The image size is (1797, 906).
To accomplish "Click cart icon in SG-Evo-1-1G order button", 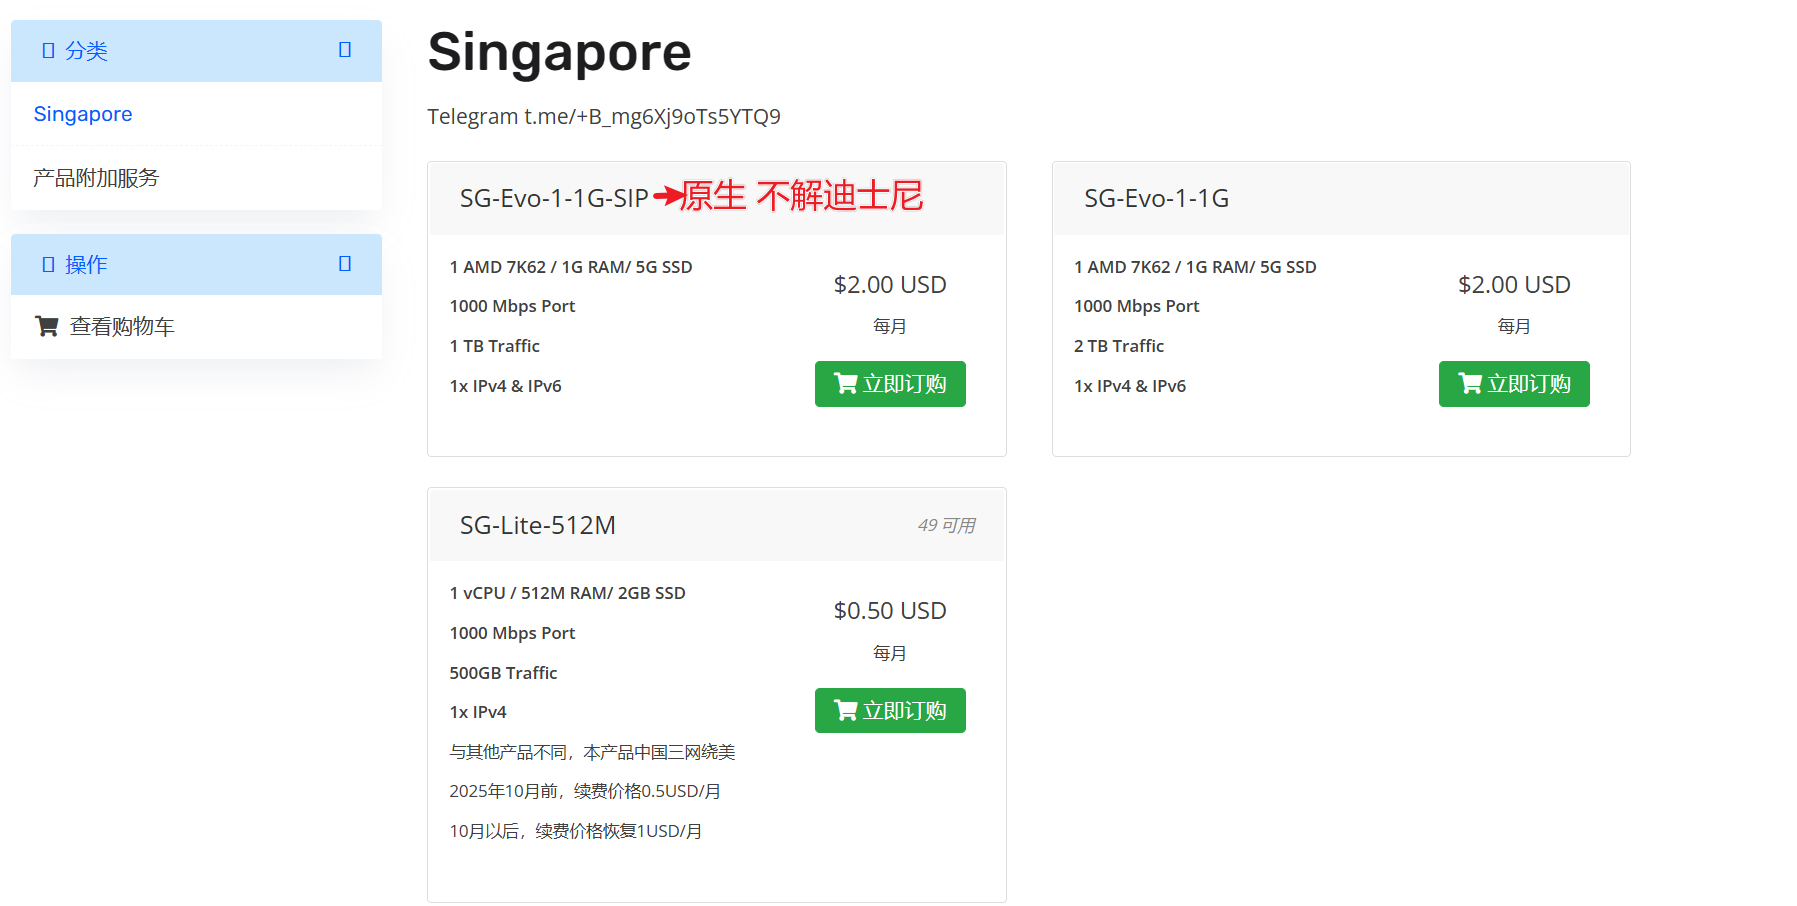I will [x=1470, y=384].
